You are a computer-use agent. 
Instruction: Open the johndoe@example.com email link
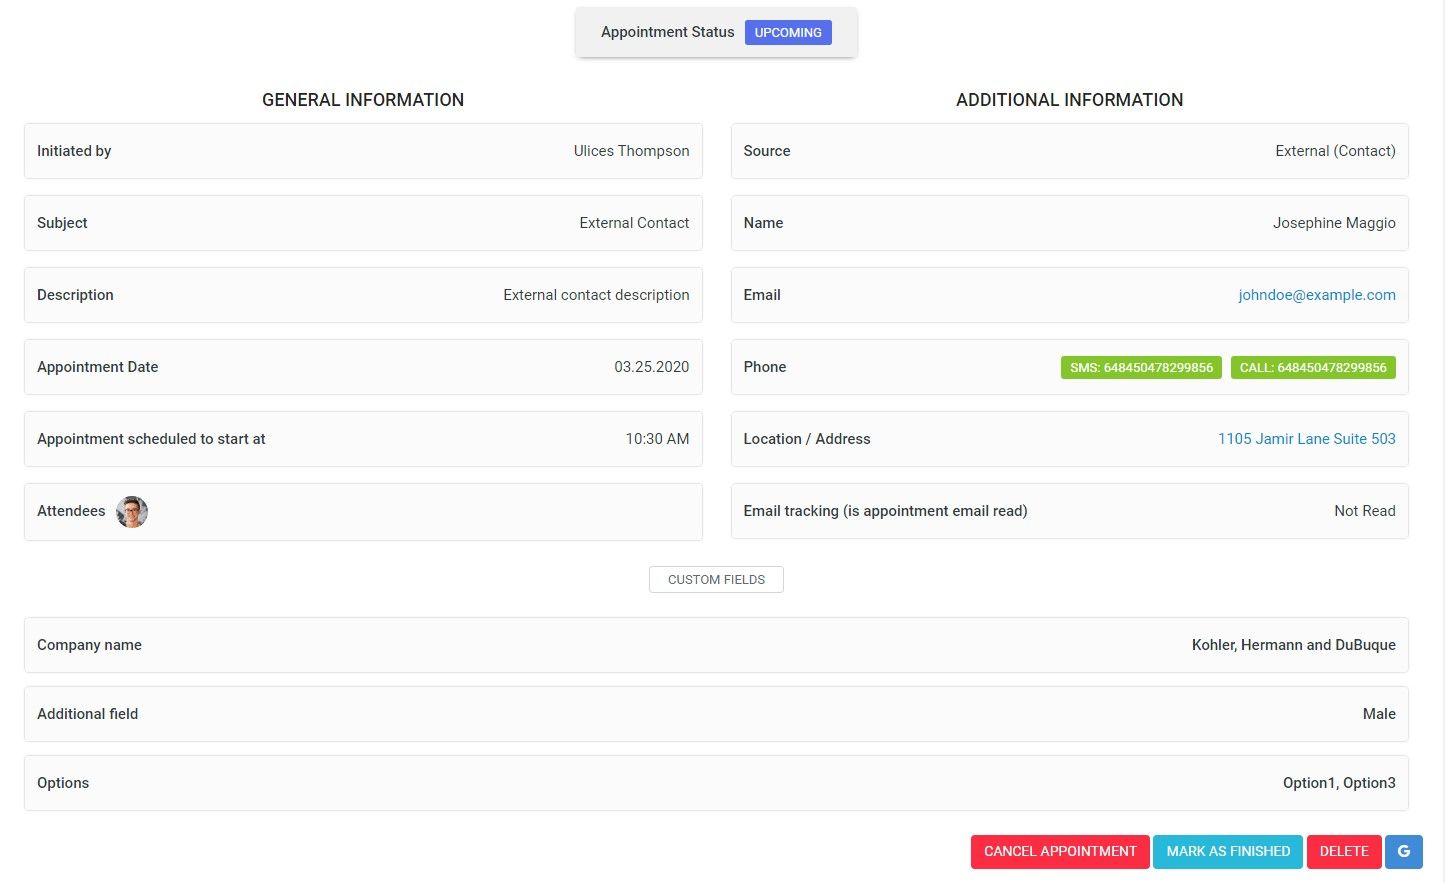click(1316, 295)
